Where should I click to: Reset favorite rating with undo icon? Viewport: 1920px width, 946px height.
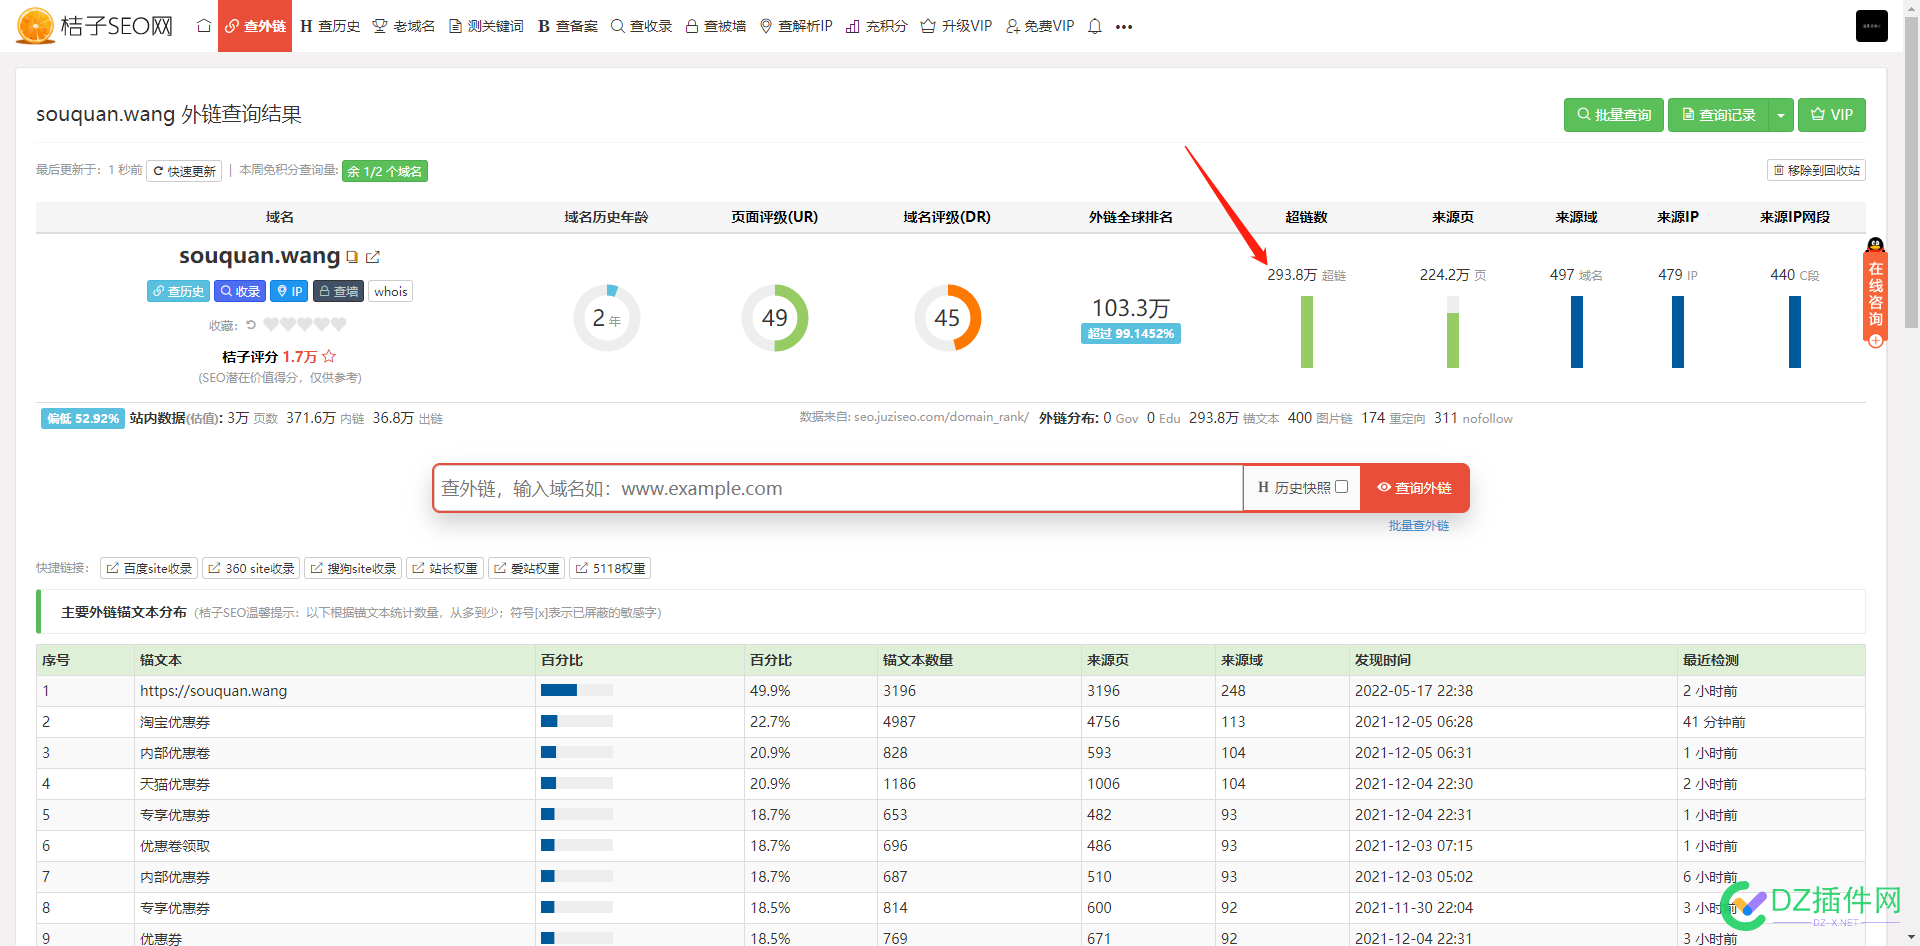tap(251, 324)
